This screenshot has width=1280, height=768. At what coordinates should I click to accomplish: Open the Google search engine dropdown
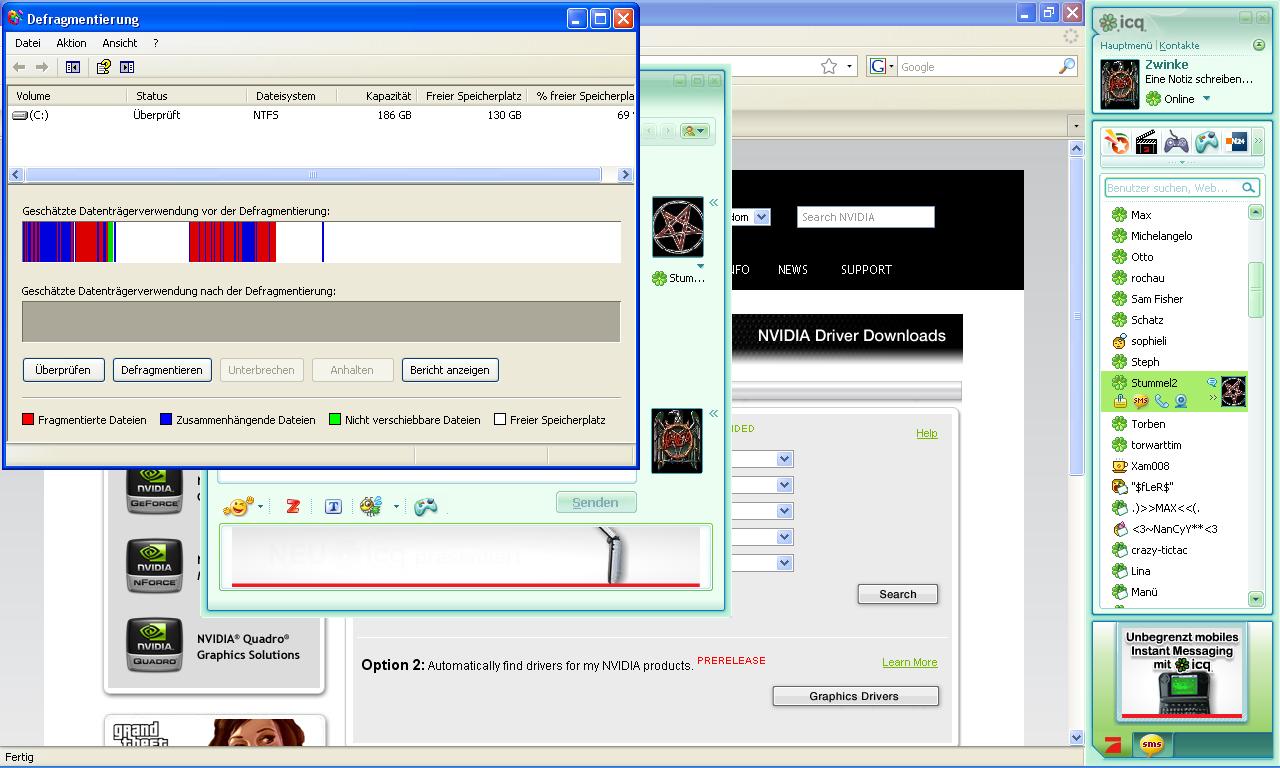tap(882, 67)
